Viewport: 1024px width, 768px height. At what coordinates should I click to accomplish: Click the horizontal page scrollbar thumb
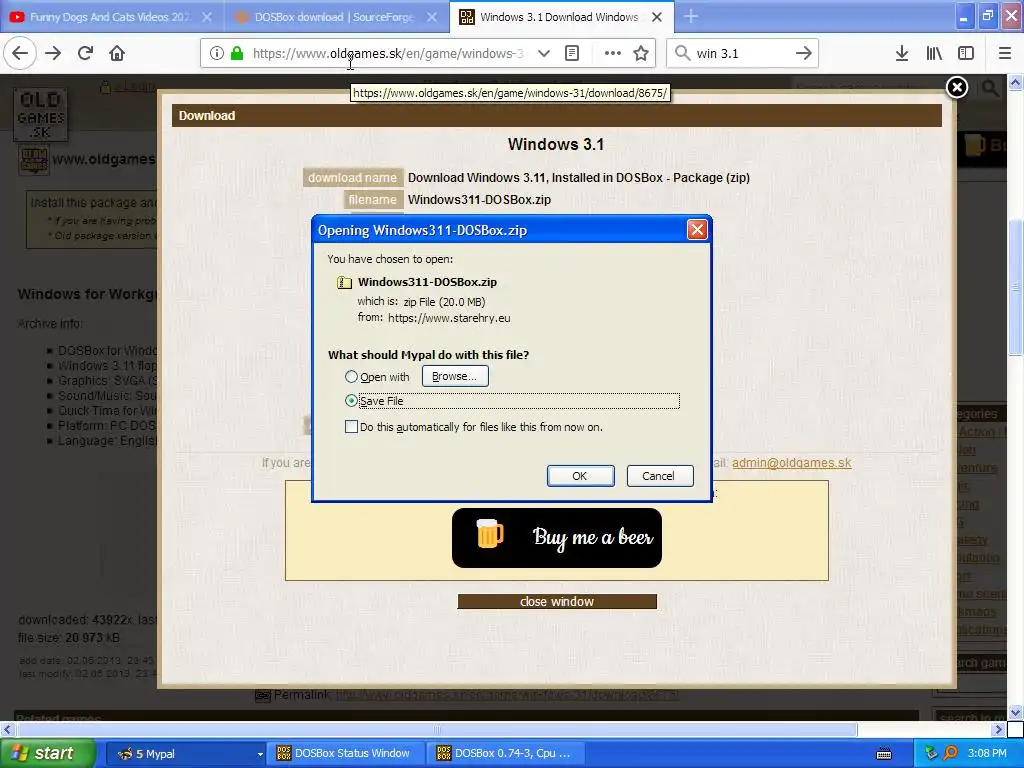point(436,729)
